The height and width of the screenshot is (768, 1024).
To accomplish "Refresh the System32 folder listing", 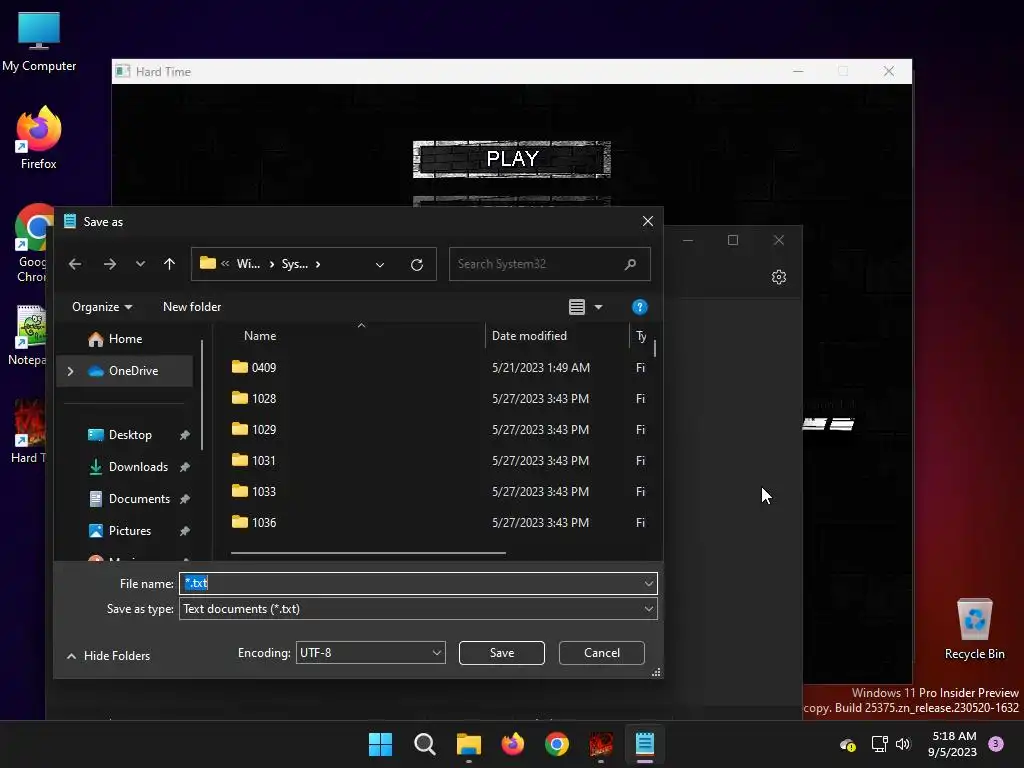I will coord(417,264).
